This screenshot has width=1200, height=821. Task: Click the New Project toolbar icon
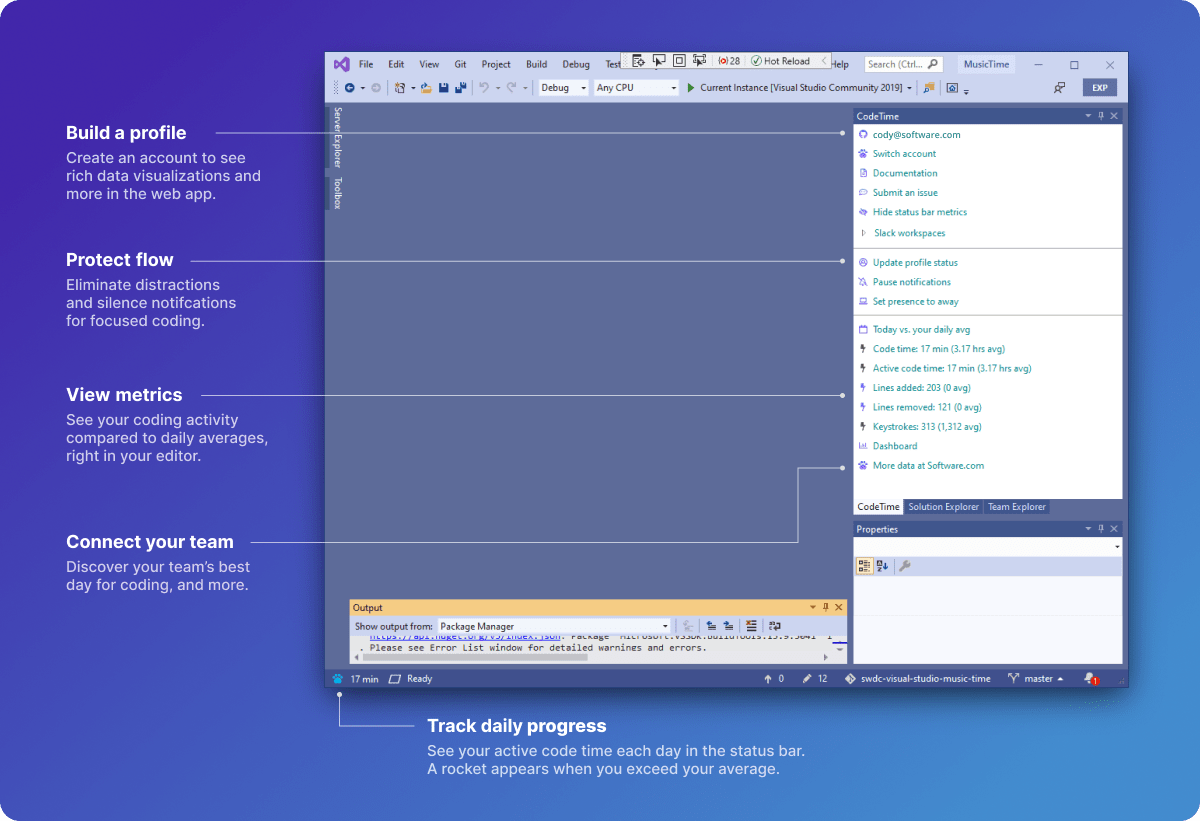point(400,88)
